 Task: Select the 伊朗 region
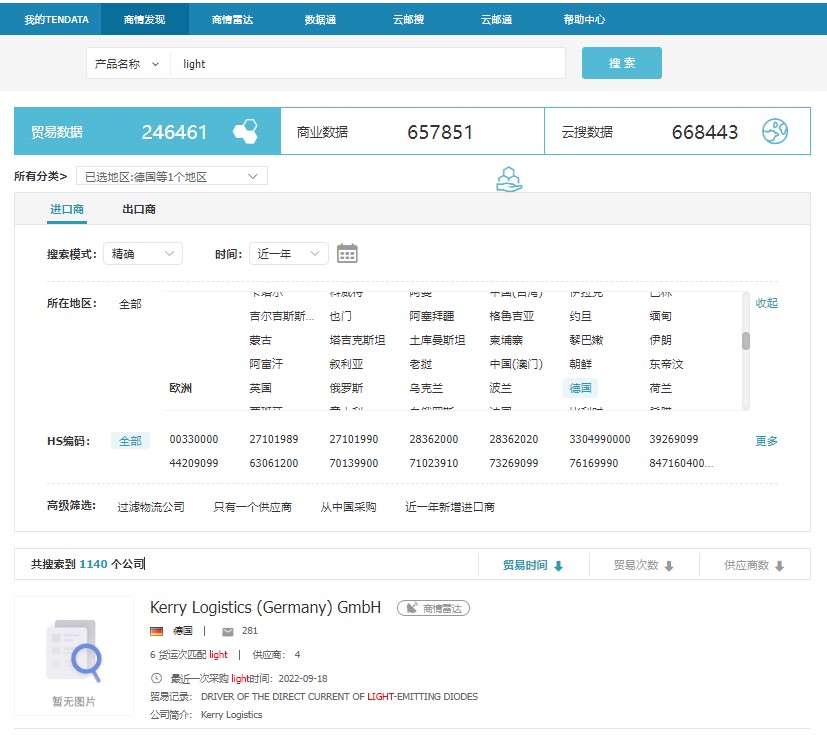tap(660, 340)
